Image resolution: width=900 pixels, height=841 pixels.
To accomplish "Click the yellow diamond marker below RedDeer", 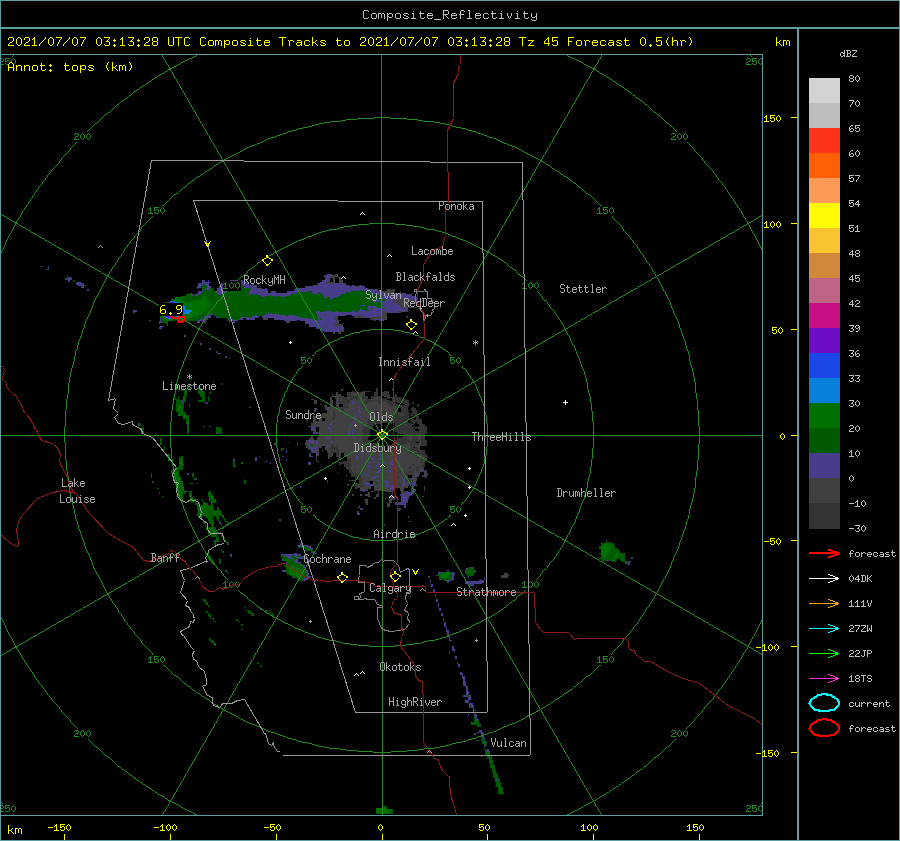I will (x=412, y=325).
